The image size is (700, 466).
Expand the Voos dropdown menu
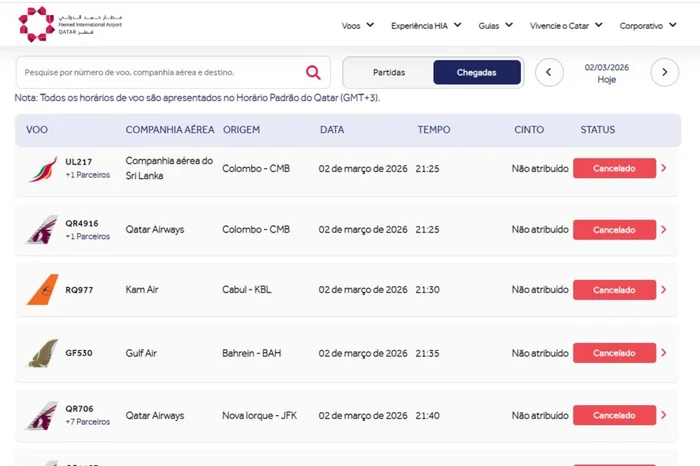[x=357, y=25]
